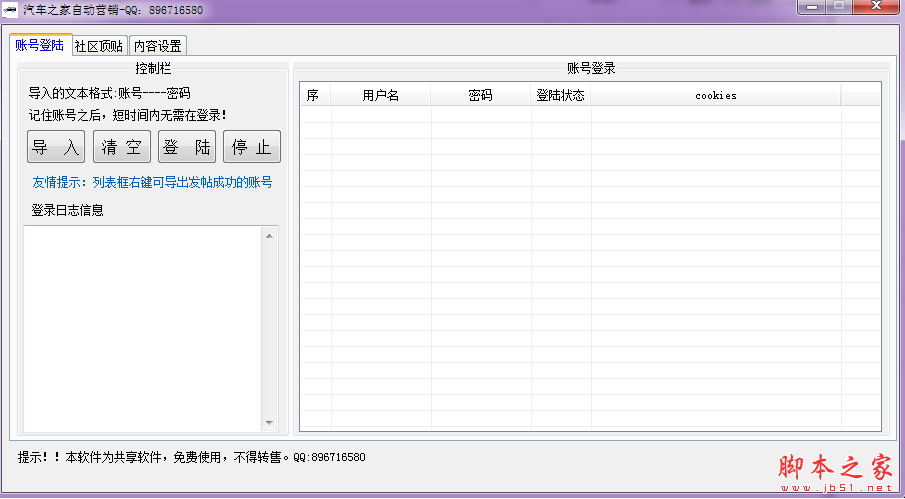Click the 控制栏 group title
Viewport: 905px width, 499px height.
[x=153, y=68]
